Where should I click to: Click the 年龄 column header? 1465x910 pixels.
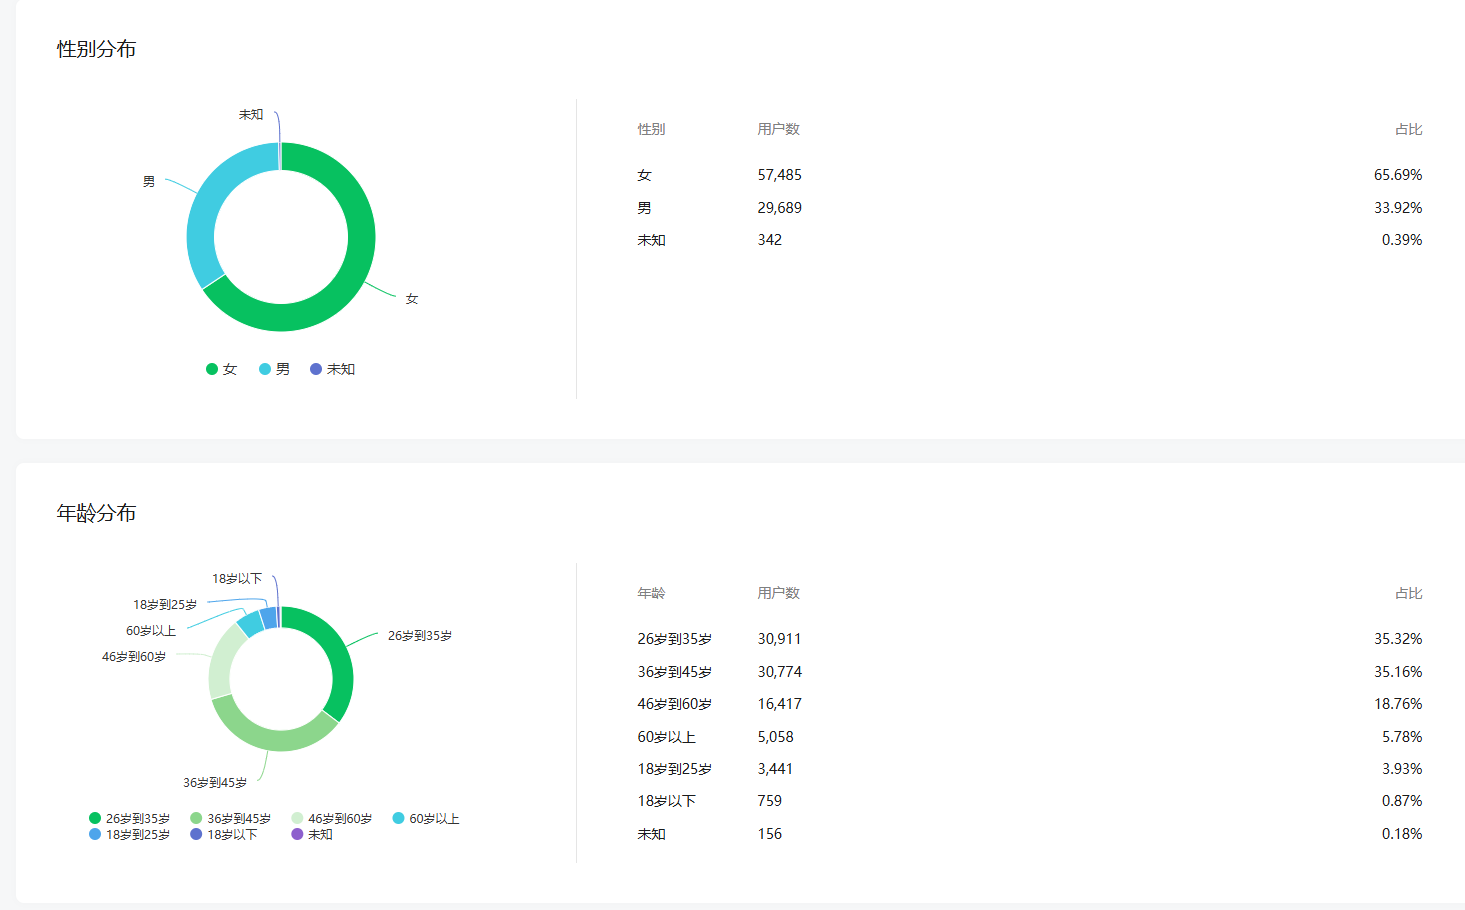[651, 593]
